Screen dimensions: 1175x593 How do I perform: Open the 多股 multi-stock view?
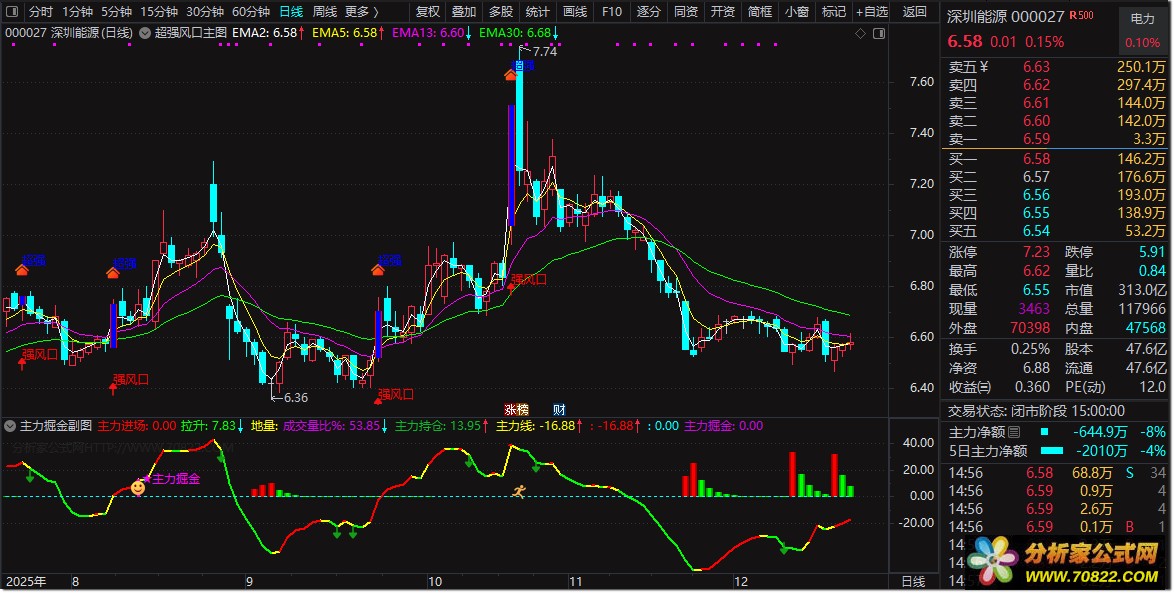[501, 11]
